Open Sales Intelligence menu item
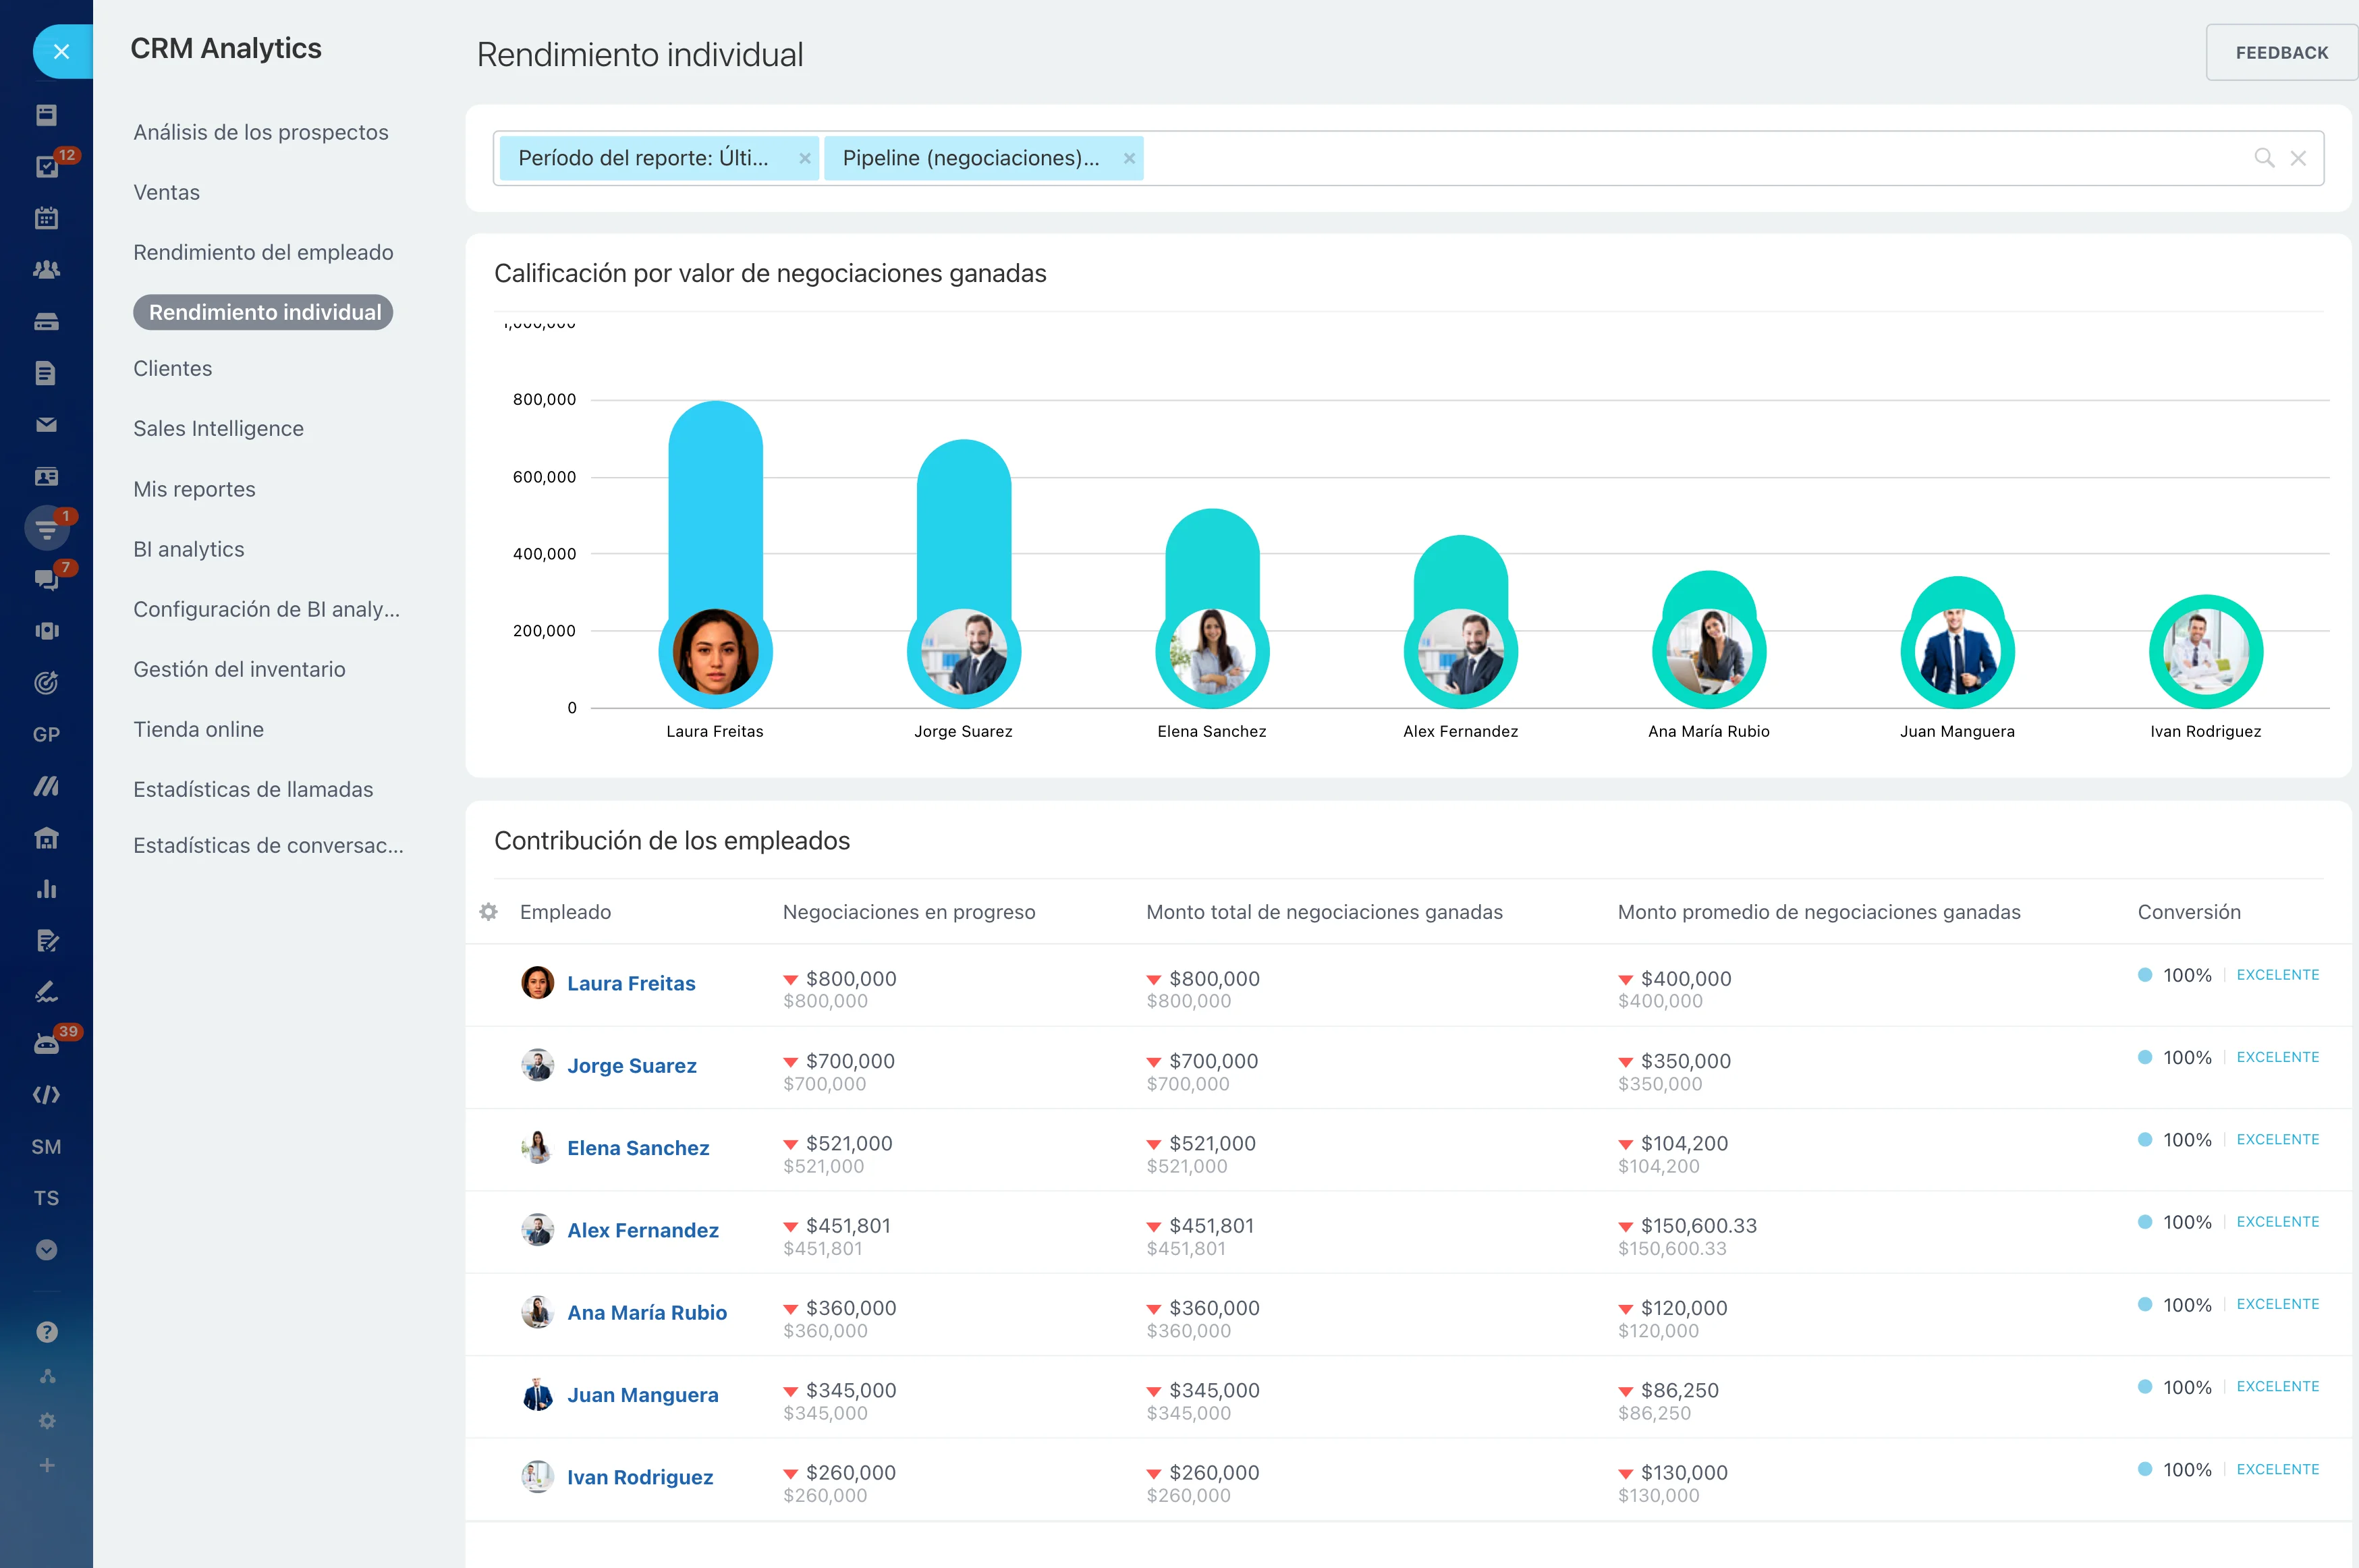The width and height of the screenshot is (2359, 1568). click(x=218, y=428)
